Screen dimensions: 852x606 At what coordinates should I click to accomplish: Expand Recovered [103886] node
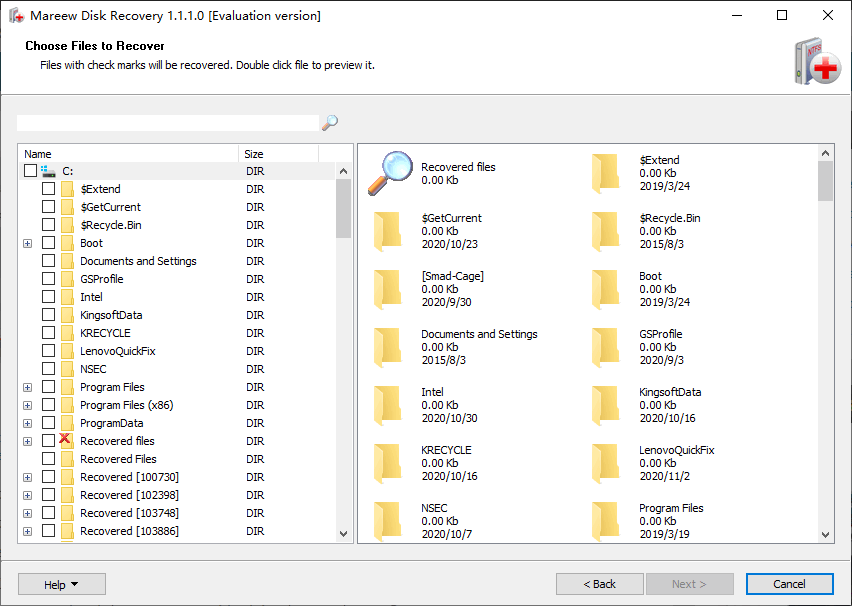click(28, 531)
